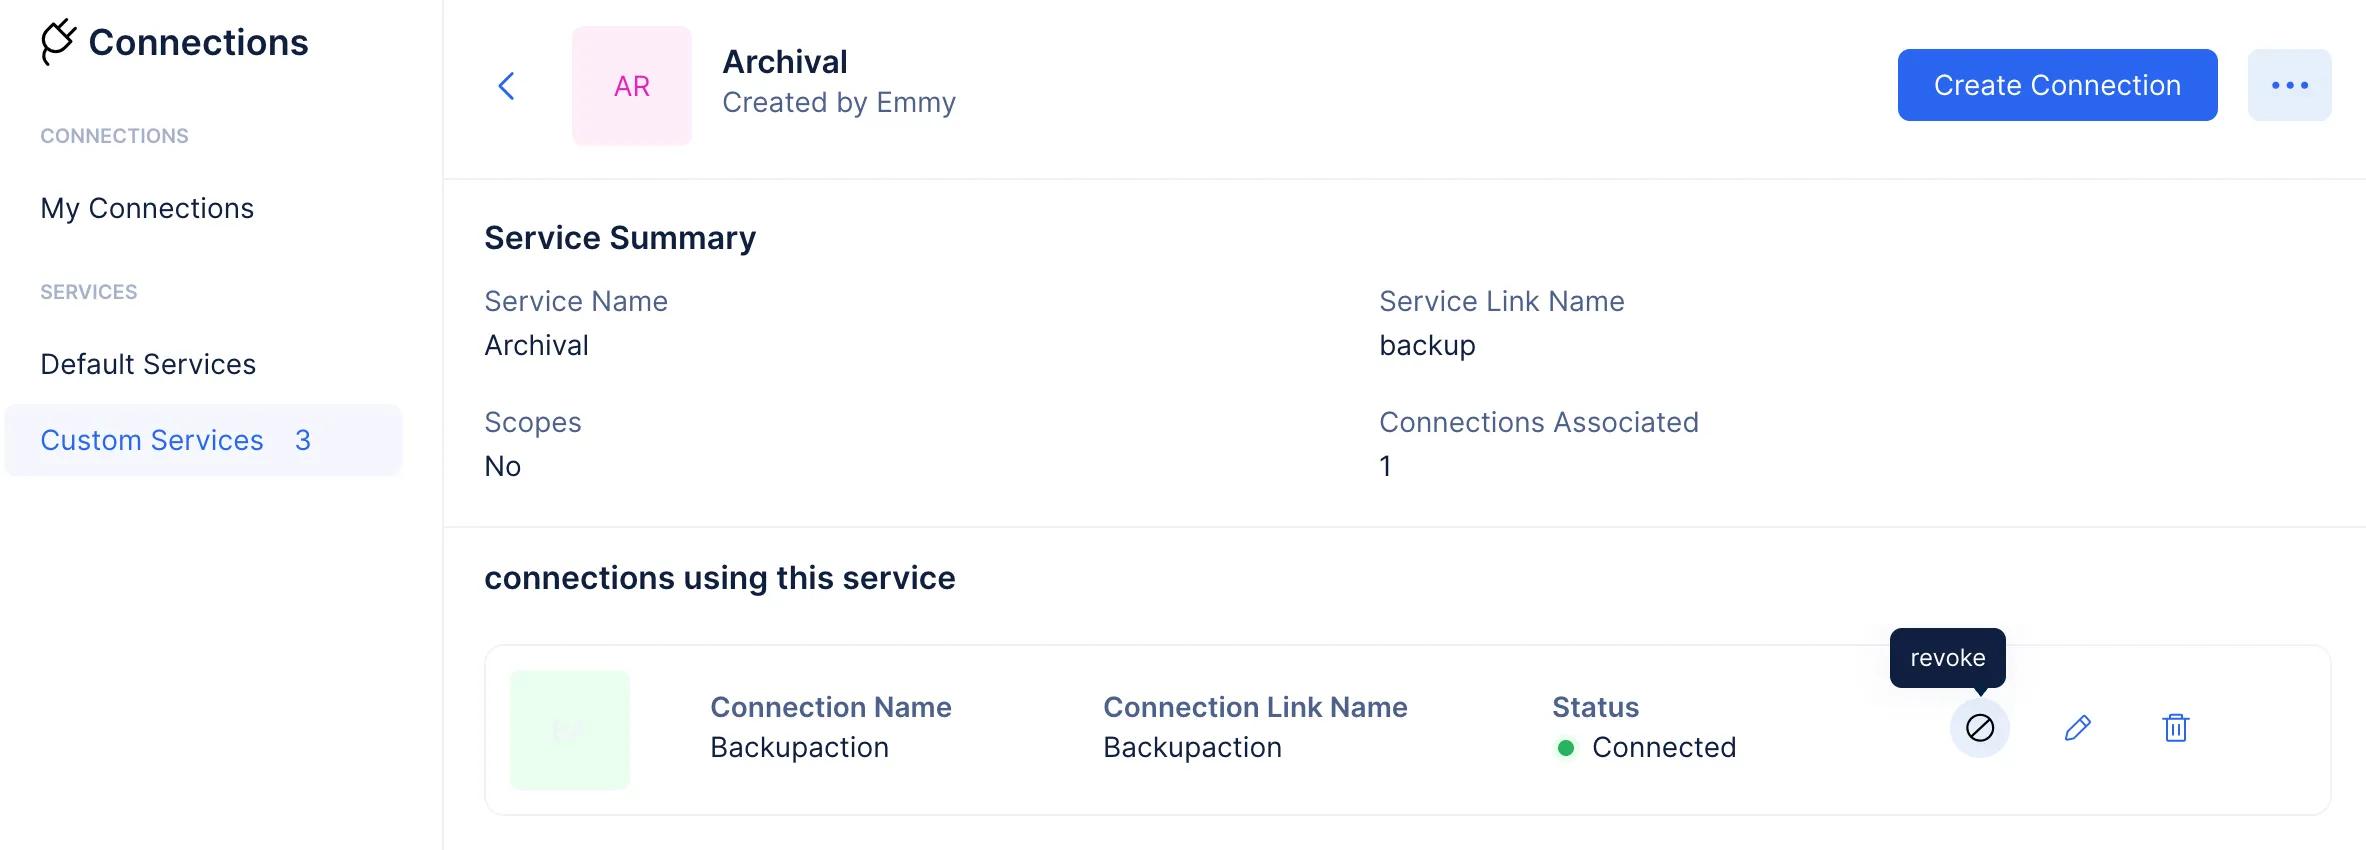Viewport: 2366px width, 850px height.
Task: Click the Custom Services count badge 3
Action: tap(303, 440)
